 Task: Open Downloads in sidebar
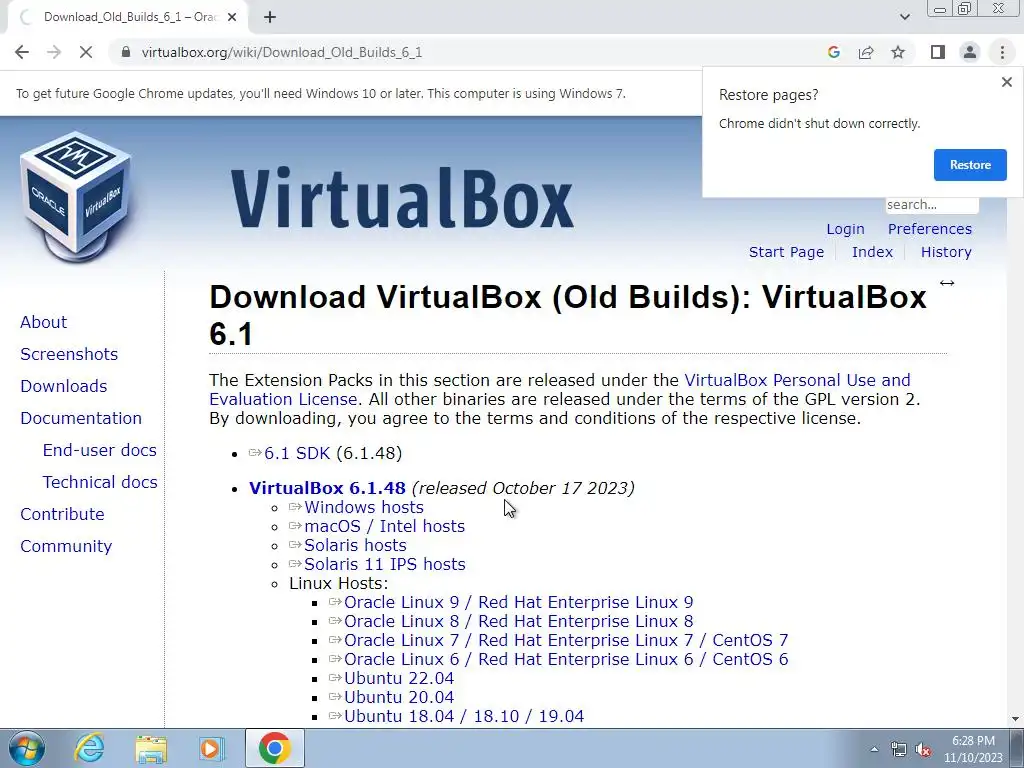pos(63,386)
